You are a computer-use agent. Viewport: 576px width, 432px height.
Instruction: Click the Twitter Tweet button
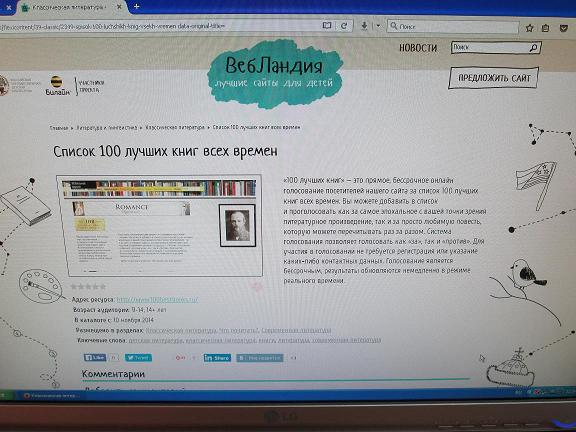coord(138,357)
